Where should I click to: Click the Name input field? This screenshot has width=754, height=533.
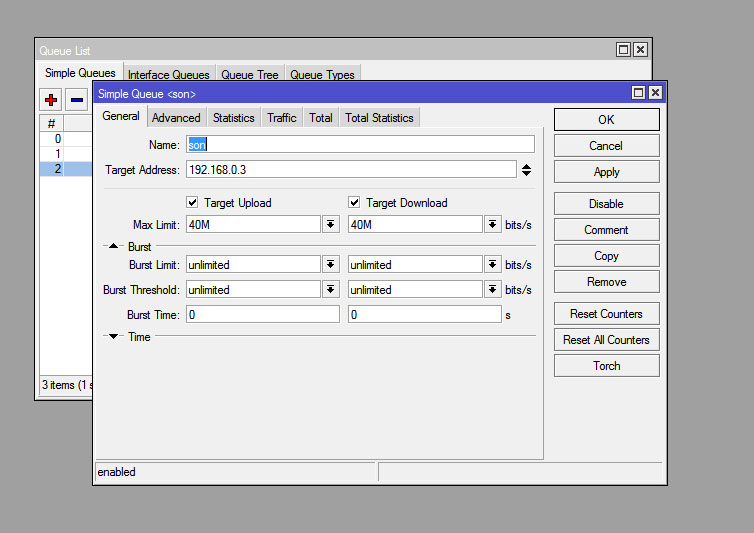coord(360,145)
